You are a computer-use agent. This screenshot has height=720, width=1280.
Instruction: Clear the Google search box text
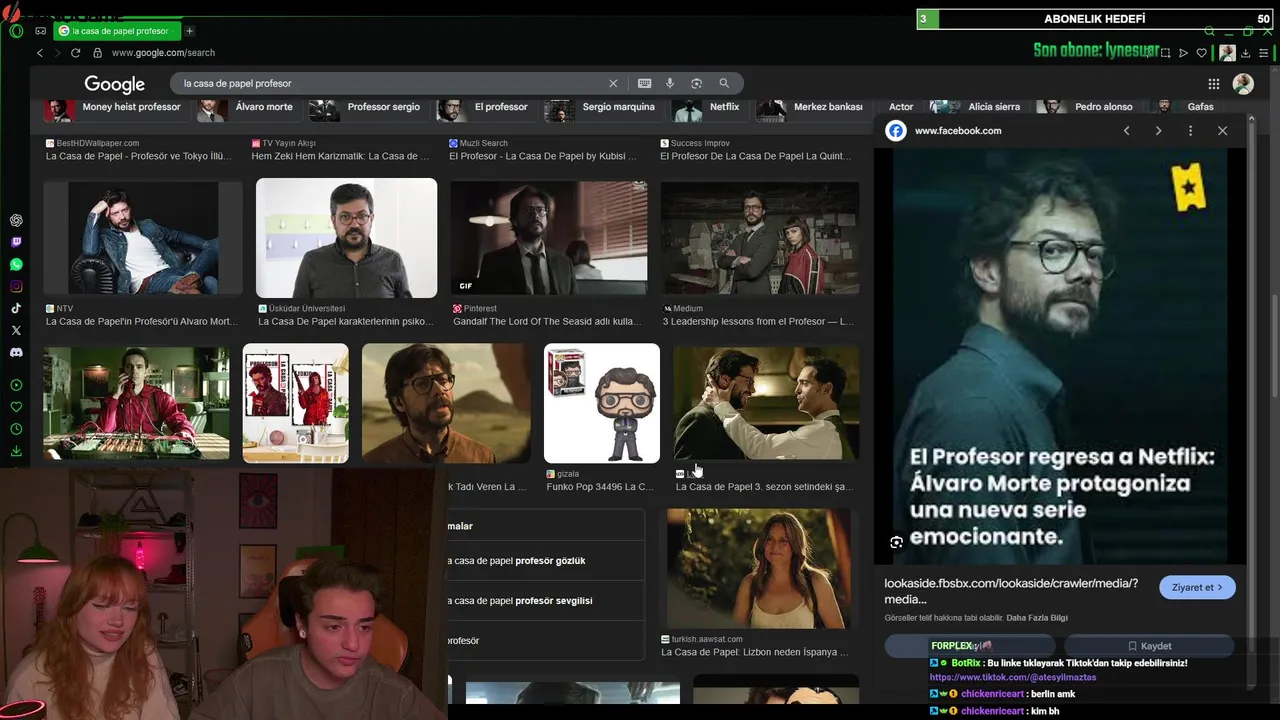[613, 83]
